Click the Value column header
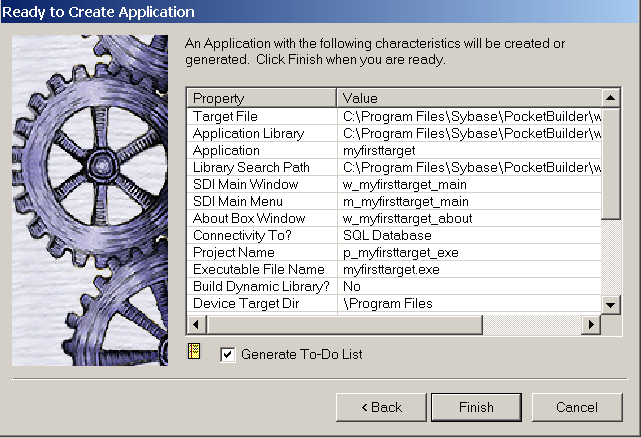 pos(469,98)
